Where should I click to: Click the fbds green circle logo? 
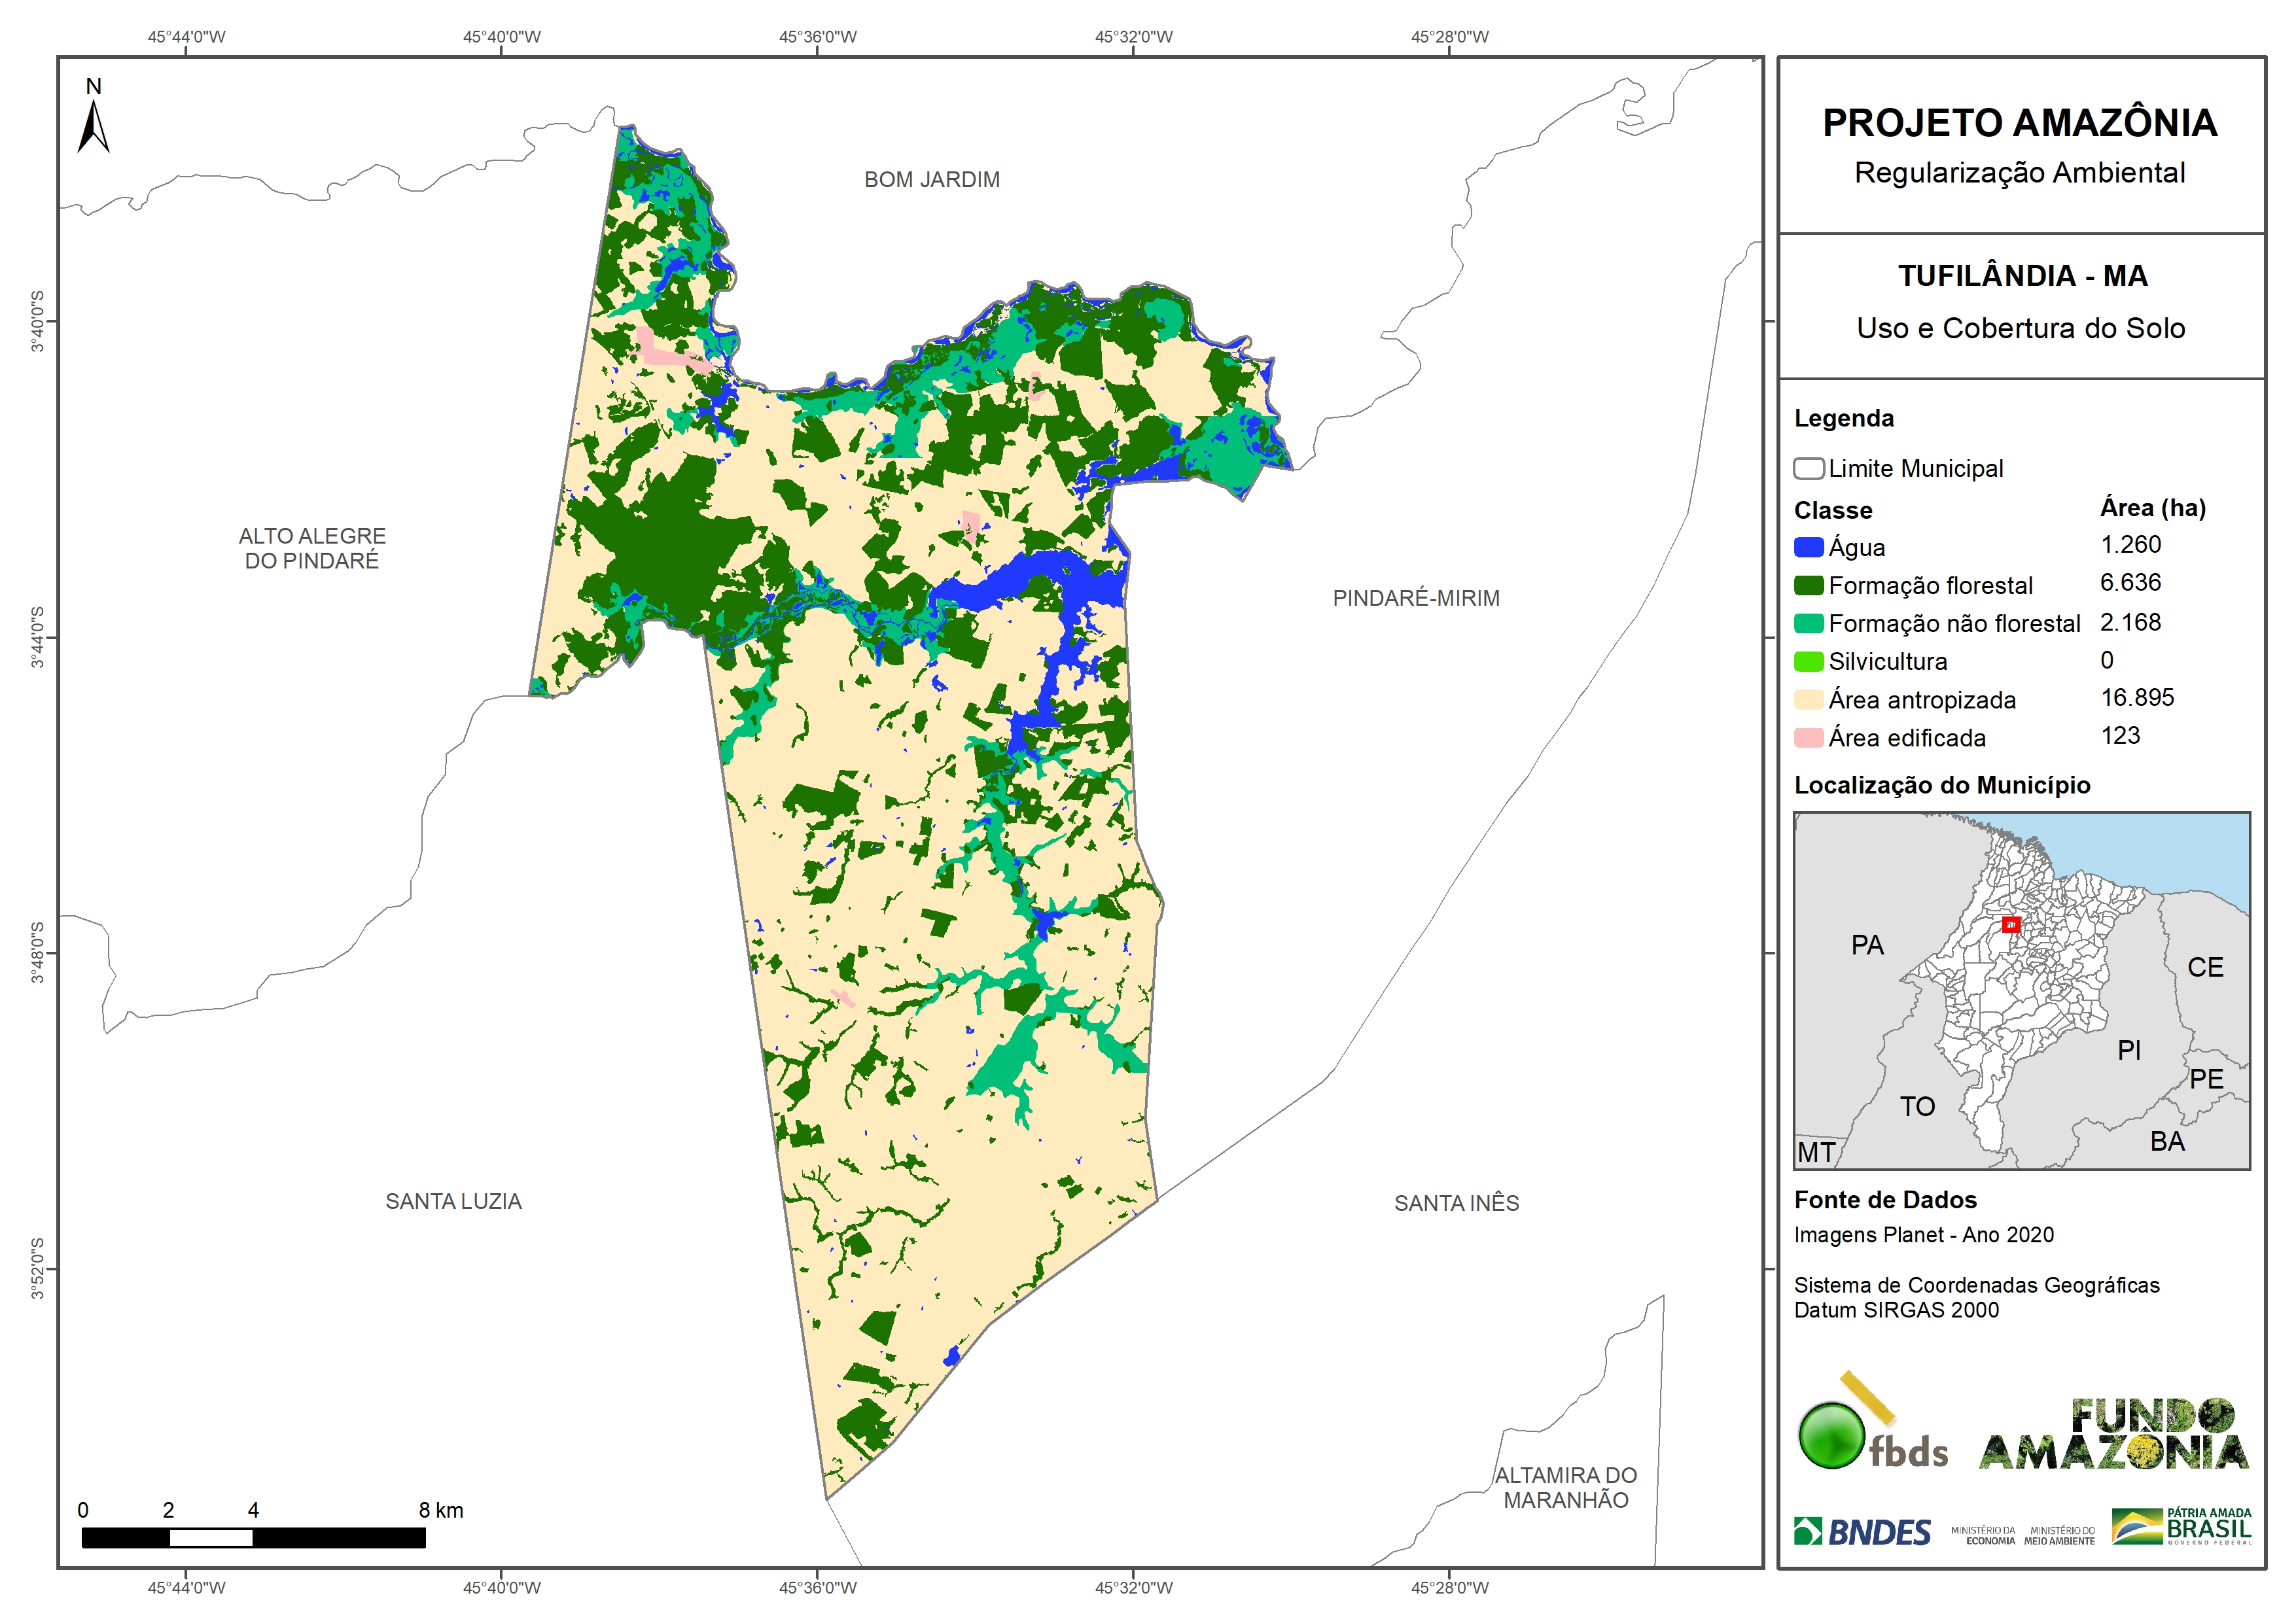[1832, 1436]
